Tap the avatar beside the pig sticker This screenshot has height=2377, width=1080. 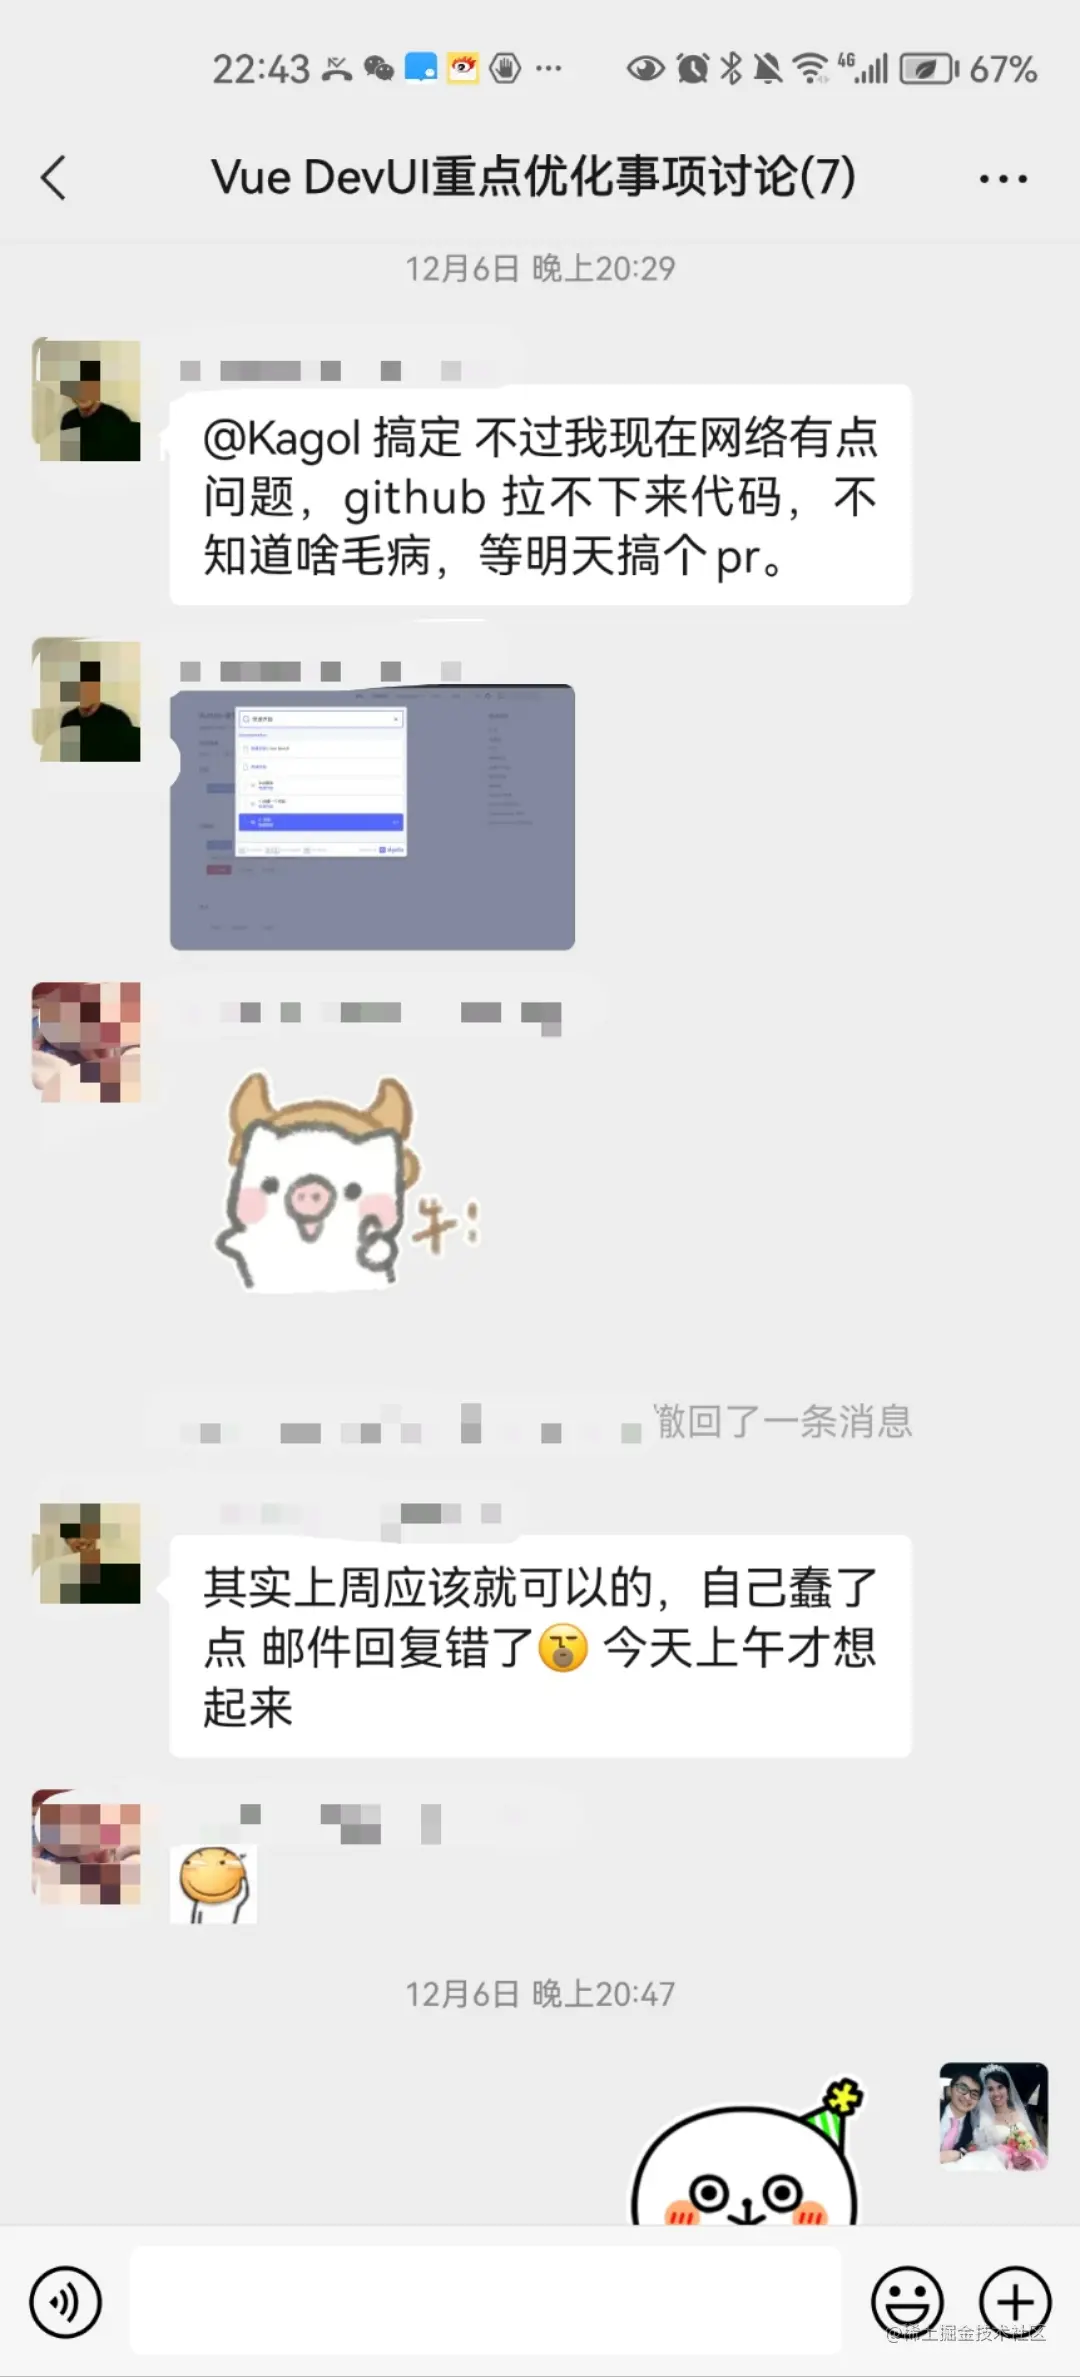tap(86, 1042)
